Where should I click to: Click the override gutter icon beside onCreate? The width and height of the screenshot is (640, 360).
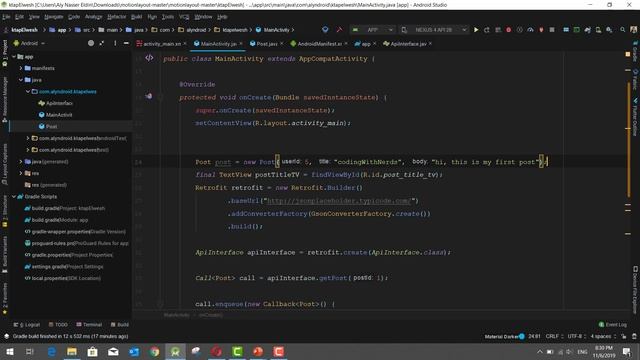pos(149,96)
